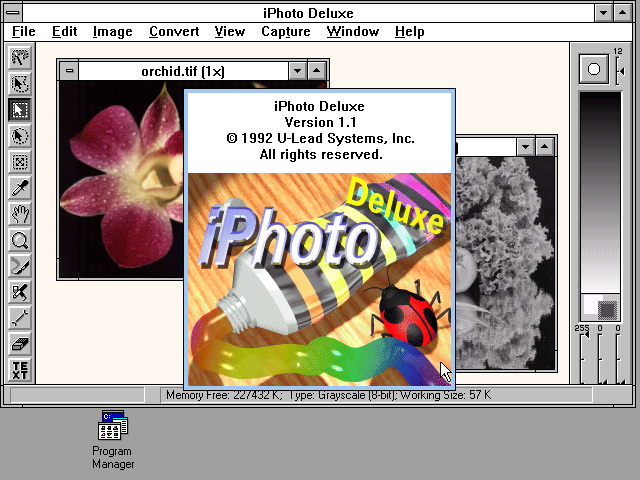
Task: Dismiss the iPhoto splash artwork
Action: point(319,279)
